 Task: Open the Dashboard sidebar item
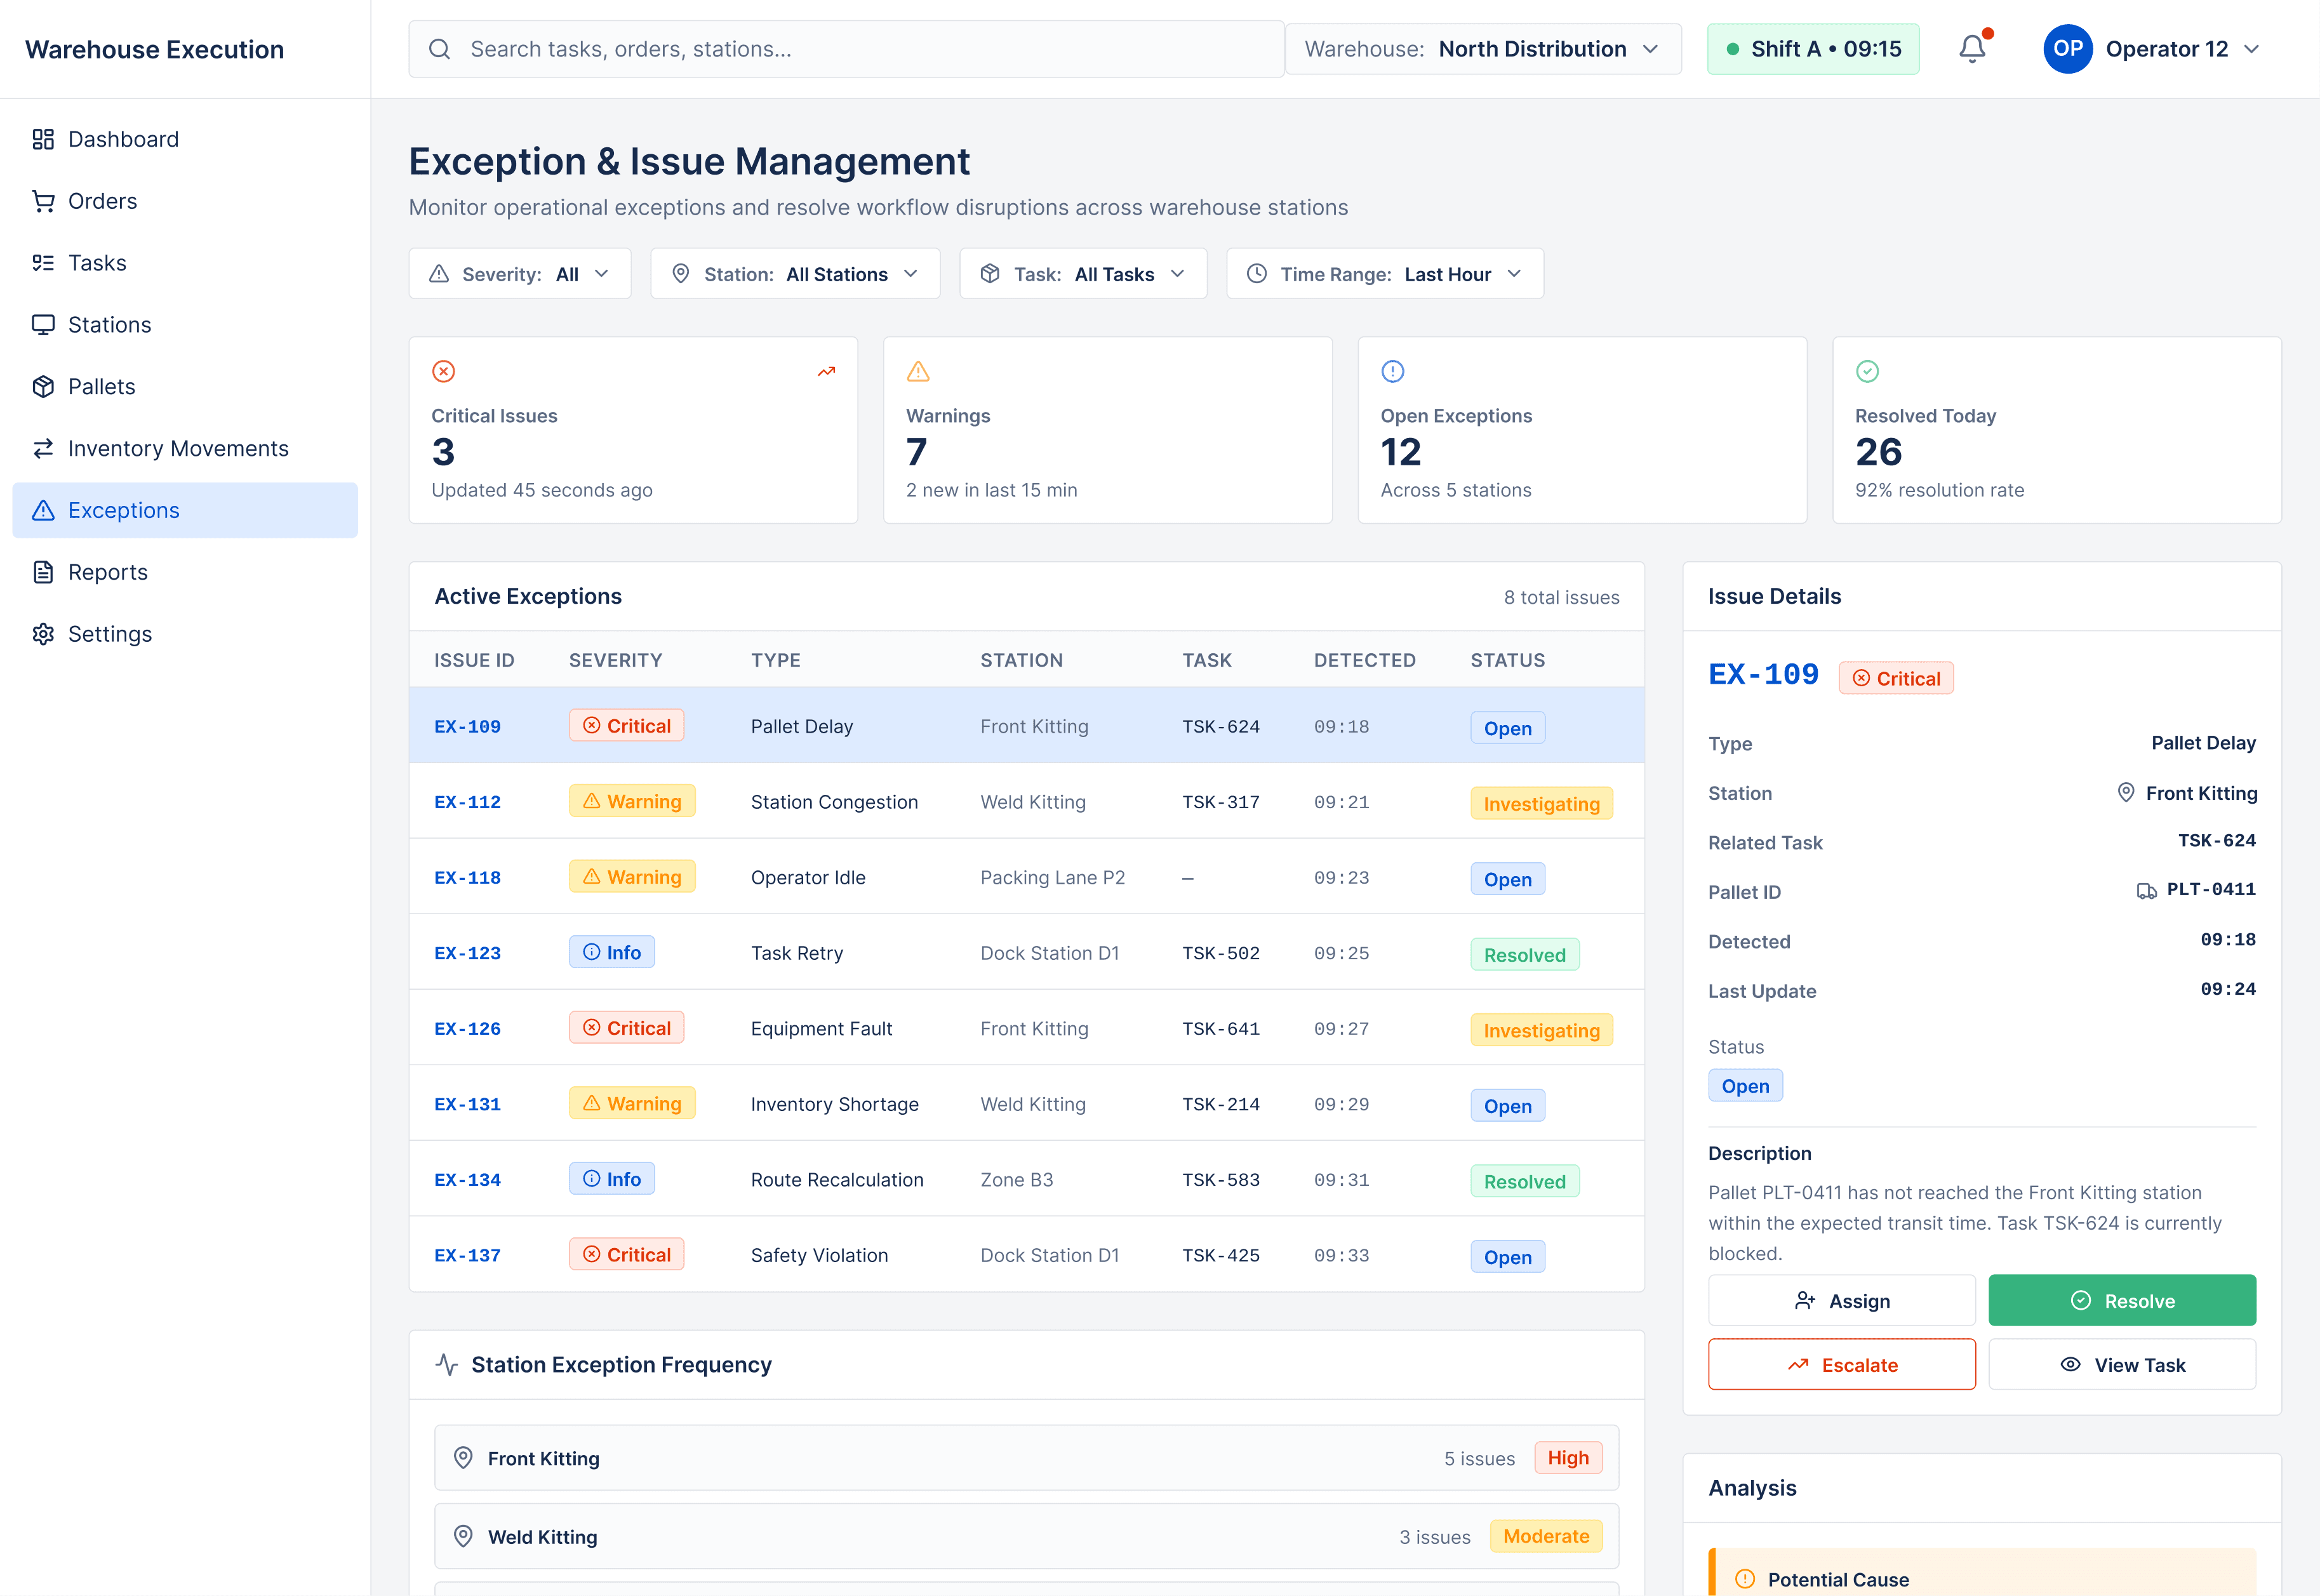click(x=122, y=139)
